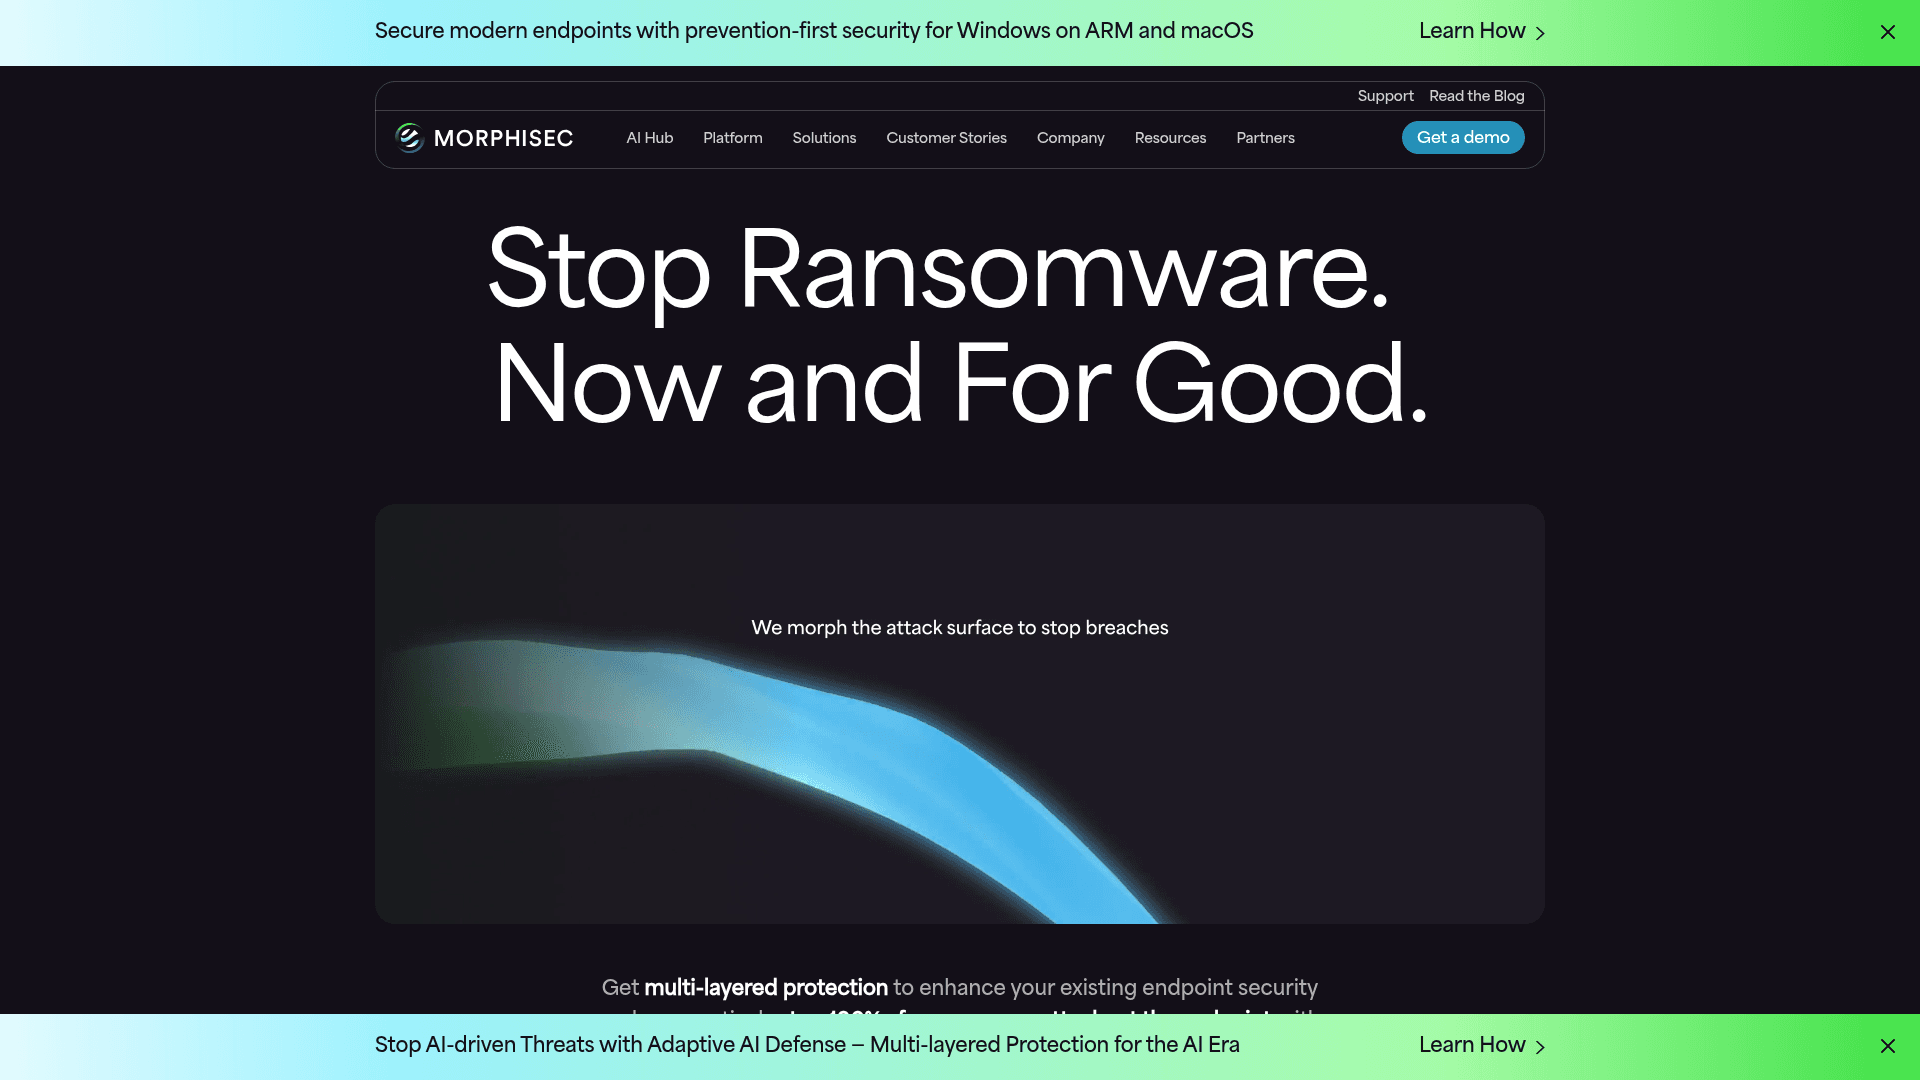
Task: Open the Platform menu
Action: click(x=732, y=138)
